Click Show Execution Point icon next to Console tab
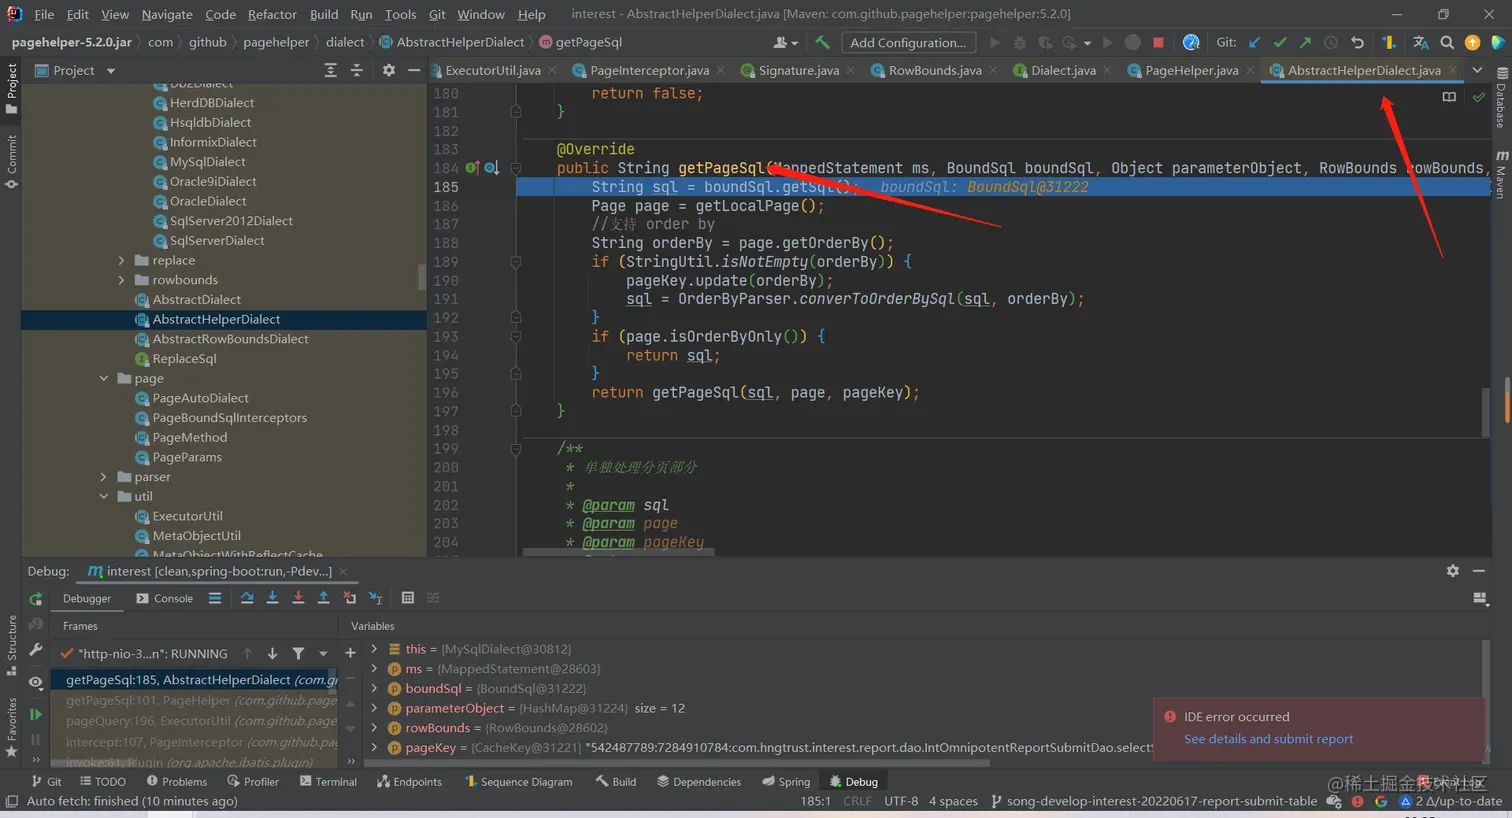Screen dimensions: 1512x818 point(215,598)
